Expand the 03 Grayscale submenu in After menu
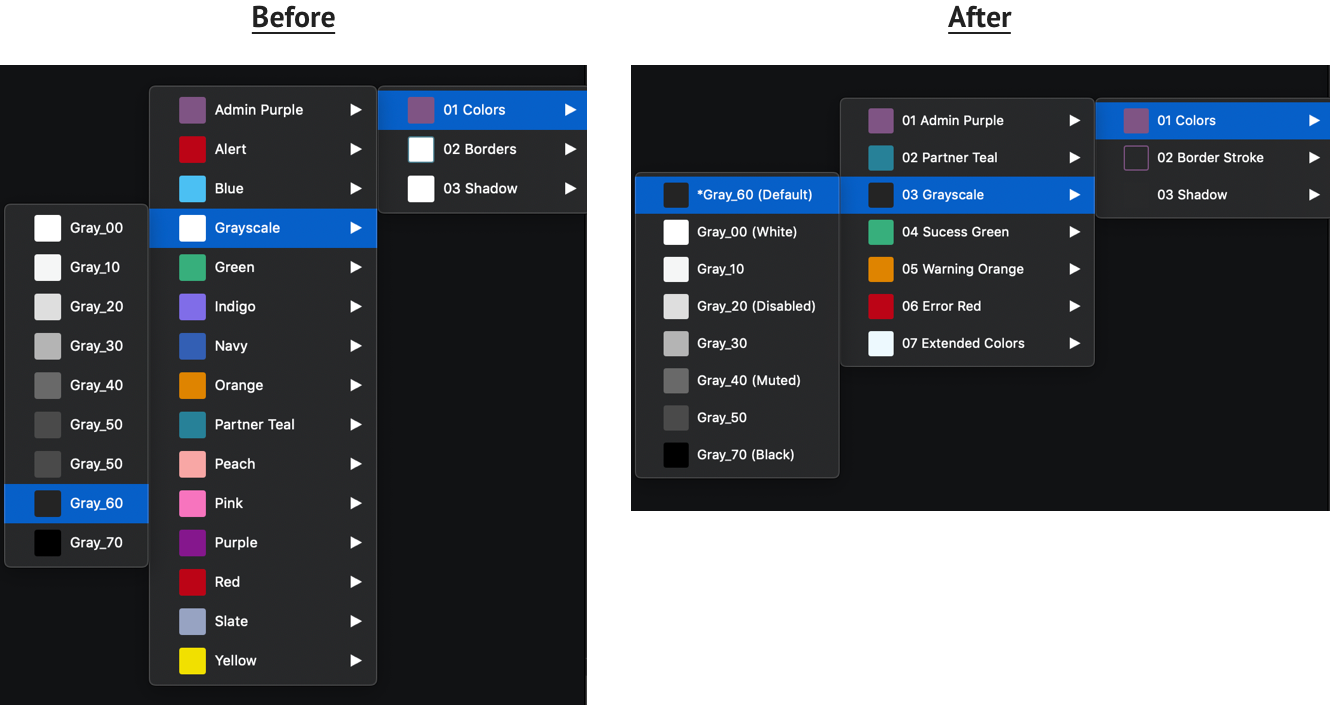Image resolution: width=1330 pixels, height=705 pixels. (x=1074, y=194)
